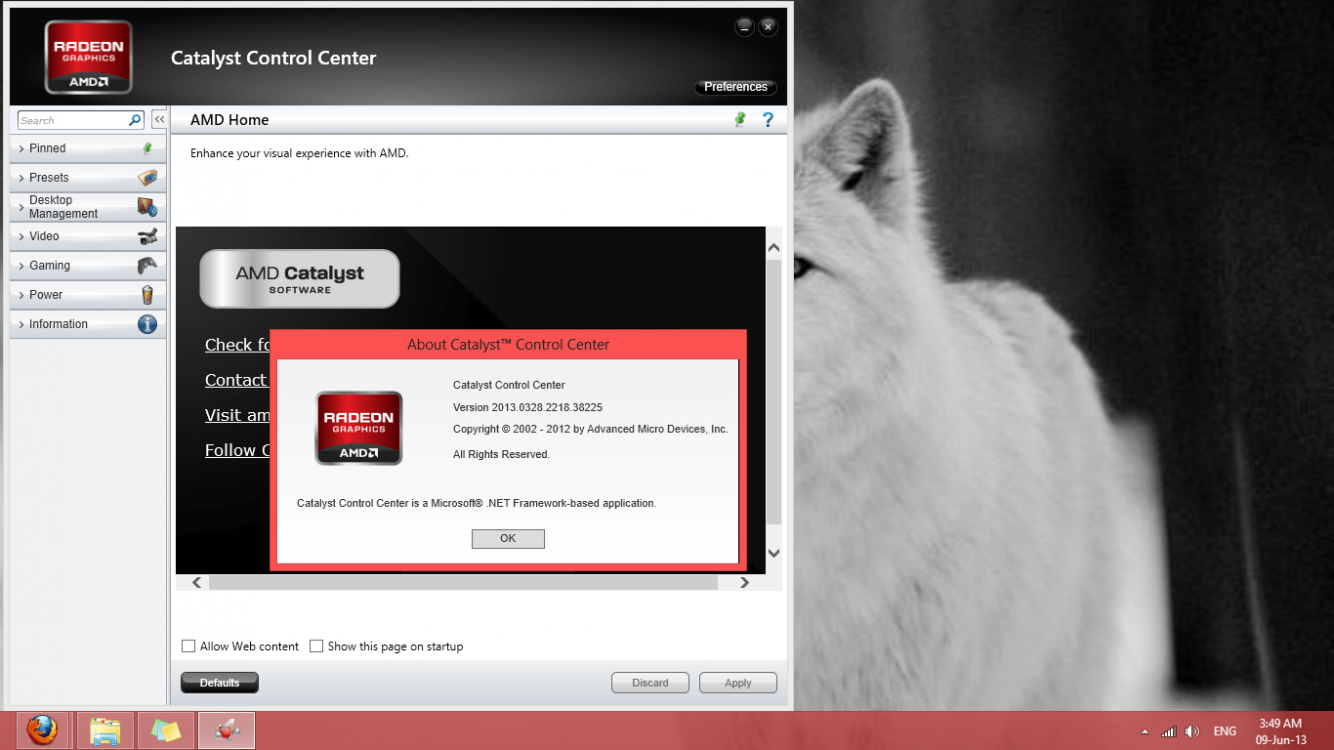Image resolution: width=1334 pixels, height=750 pixels.
Task: Click the 'All Rights Reserved.' text
Action: pos(502,454)
